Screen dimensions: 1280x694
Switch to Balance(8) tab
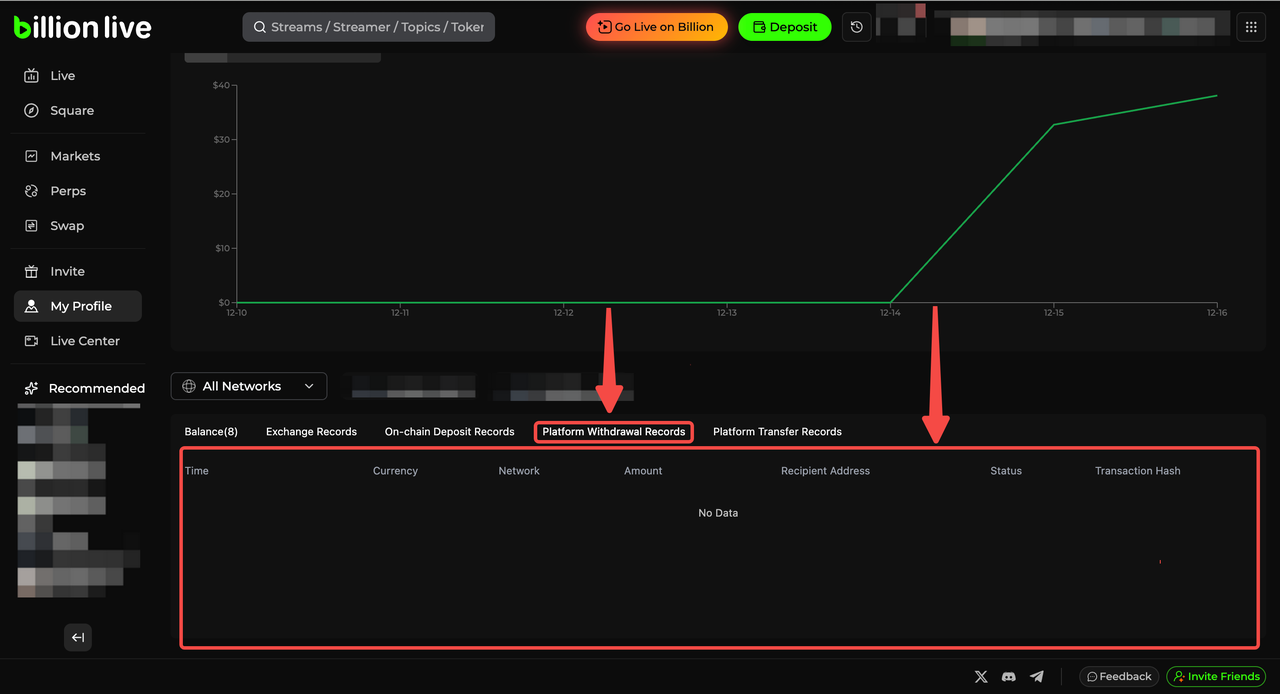(x=211, y=432)
